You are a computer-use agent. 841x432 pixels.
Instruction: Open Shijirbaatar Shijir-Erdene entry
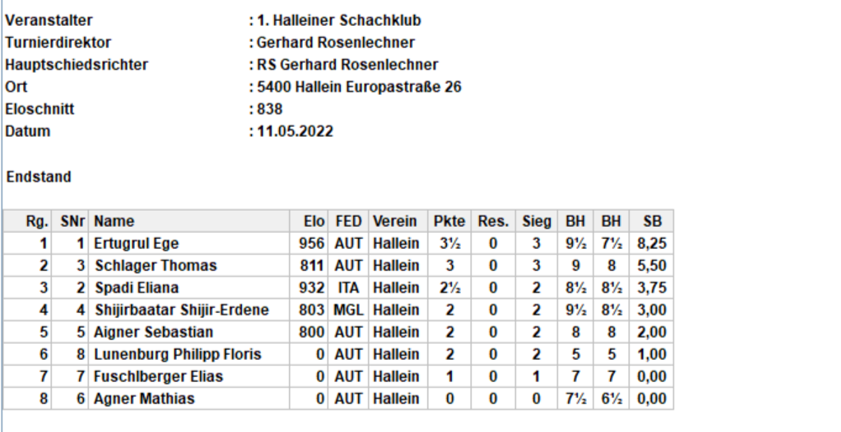pos(182,310)
